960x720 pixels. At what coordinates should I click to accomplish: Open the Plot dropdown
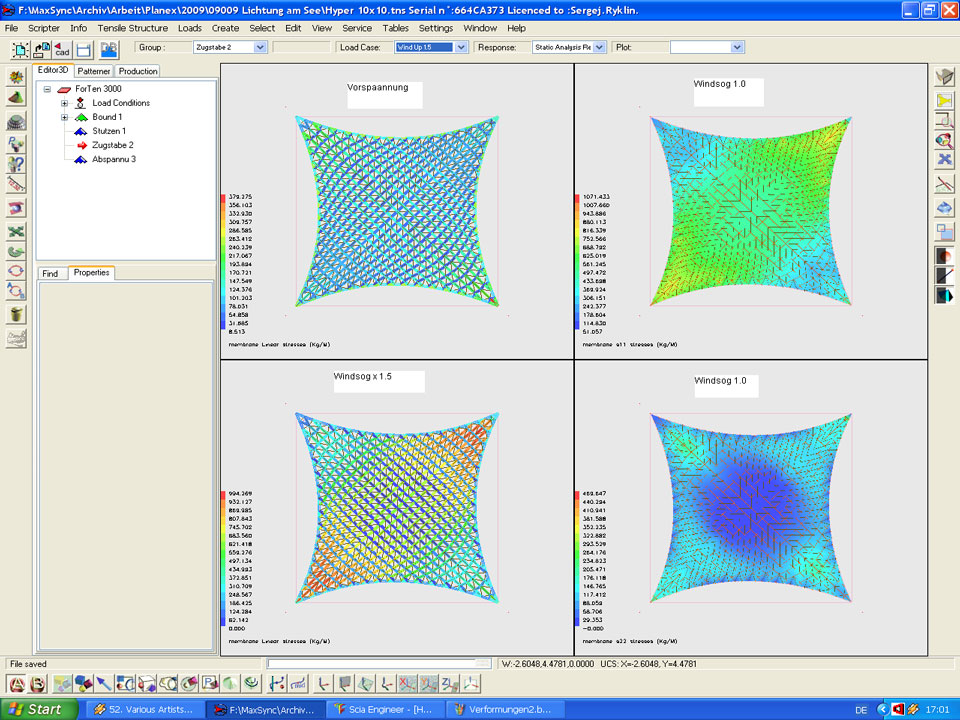(737, 47)
